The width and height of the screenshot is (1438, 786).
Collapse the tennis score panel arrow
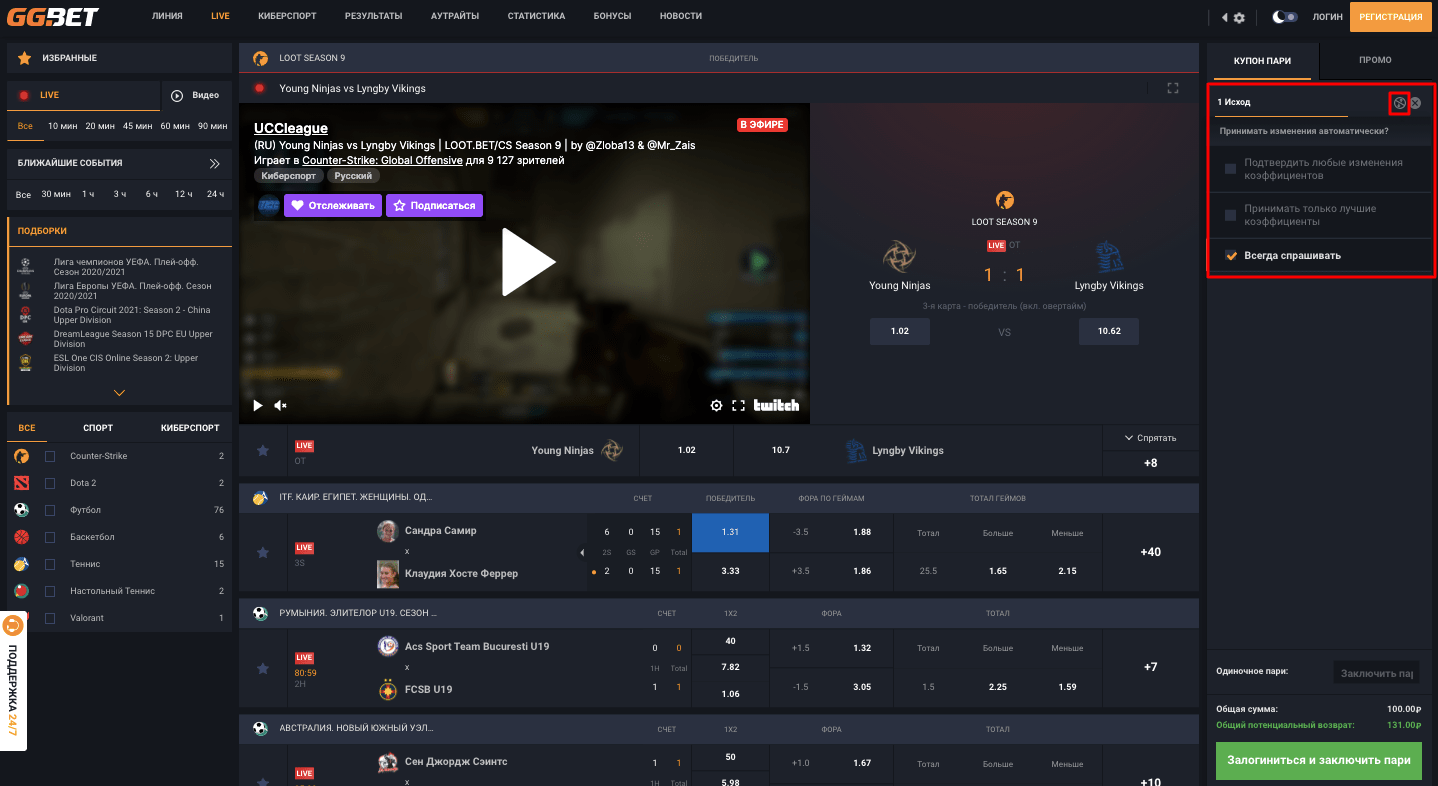click(x=583, y=552)
